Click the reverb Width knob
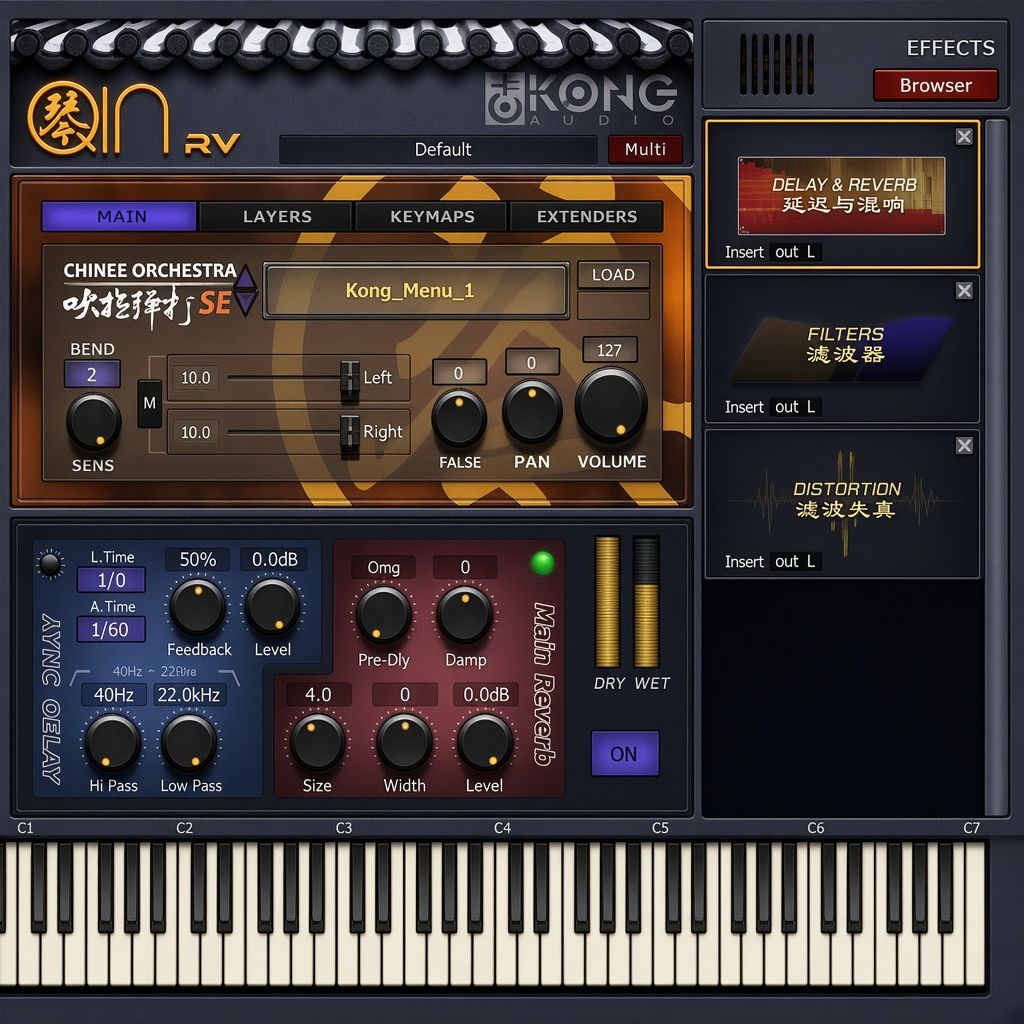 pos(404,743)
